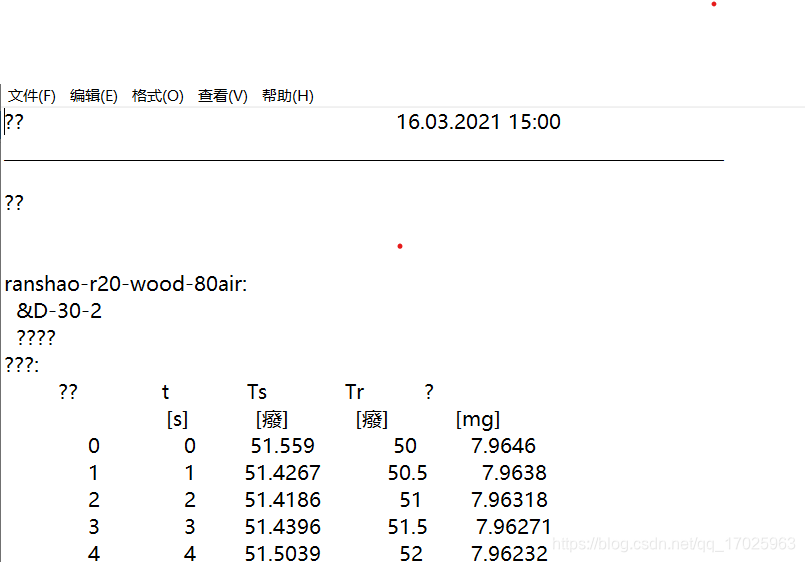805x562 pixels.
Task: Click the Tr column header
Action: [354, 392]
